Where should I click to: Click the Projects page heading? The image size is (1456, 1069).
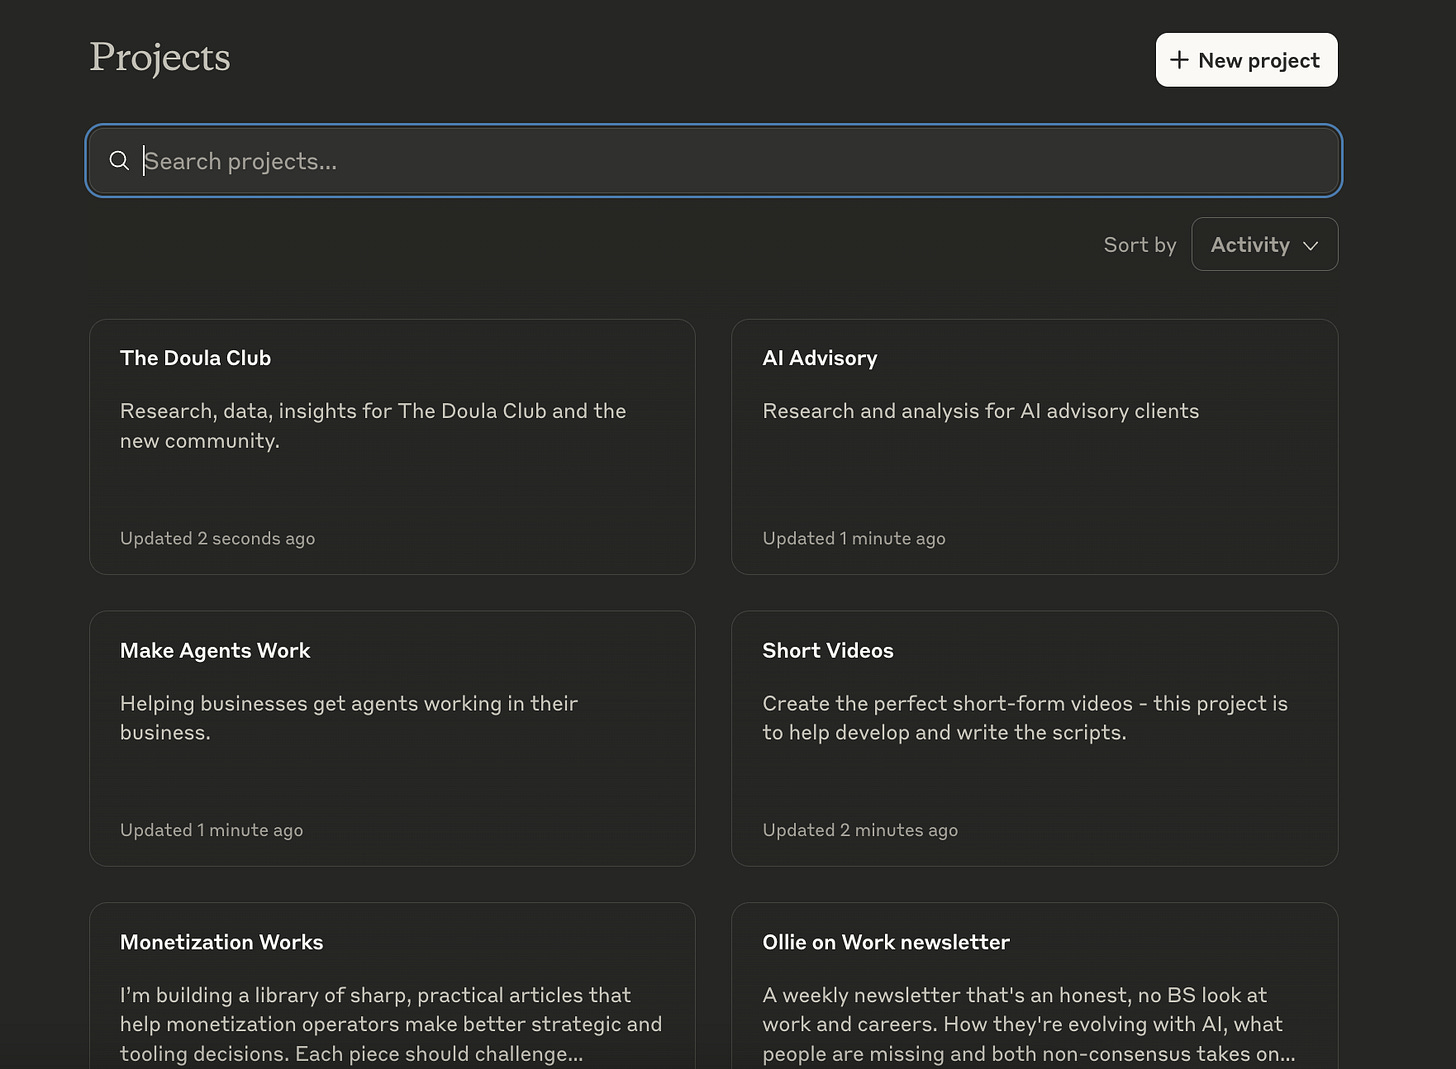coord(160,58)
